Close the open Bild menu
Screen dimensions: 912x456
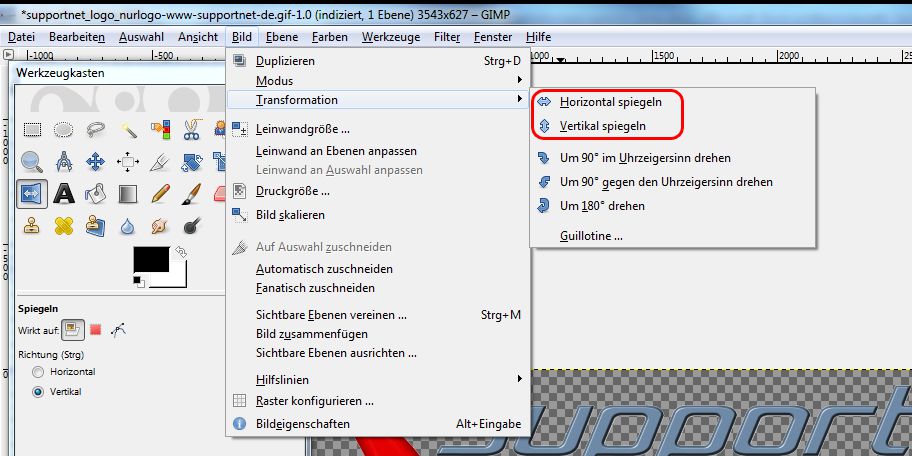241,37
